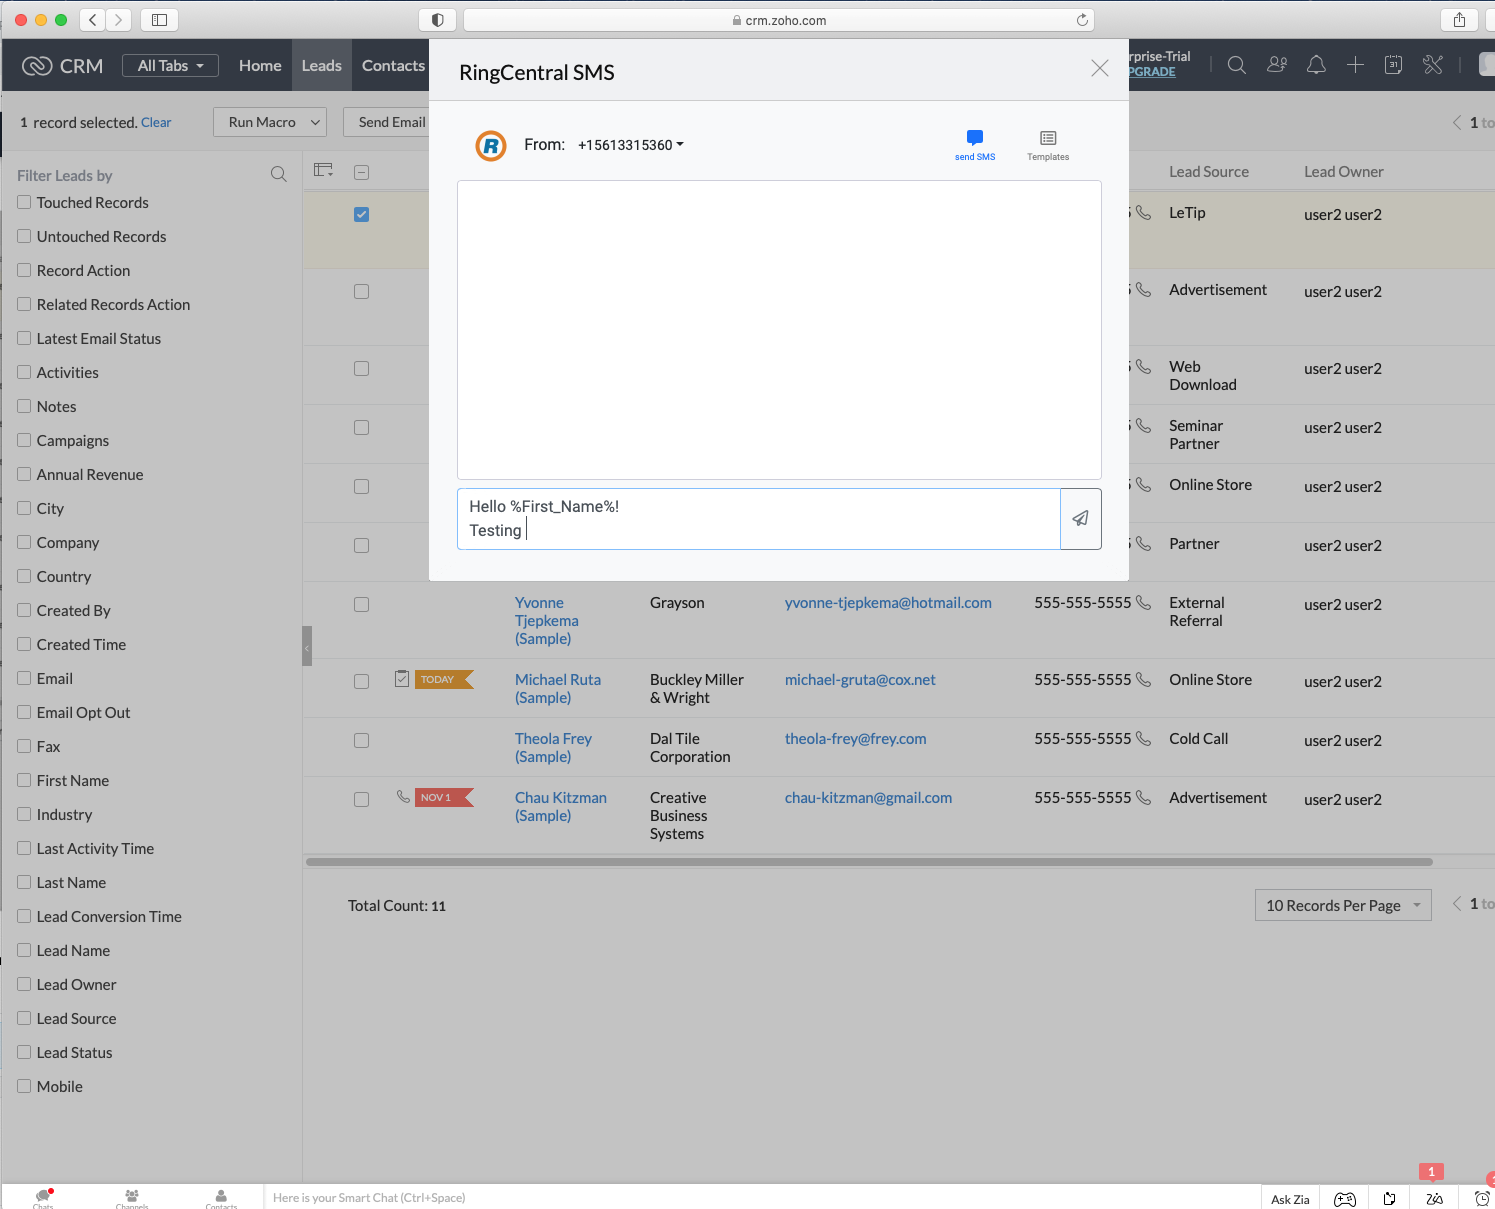Open the From phone number dropdown
Screen dimensions: 1495x1209
point(630,144)
